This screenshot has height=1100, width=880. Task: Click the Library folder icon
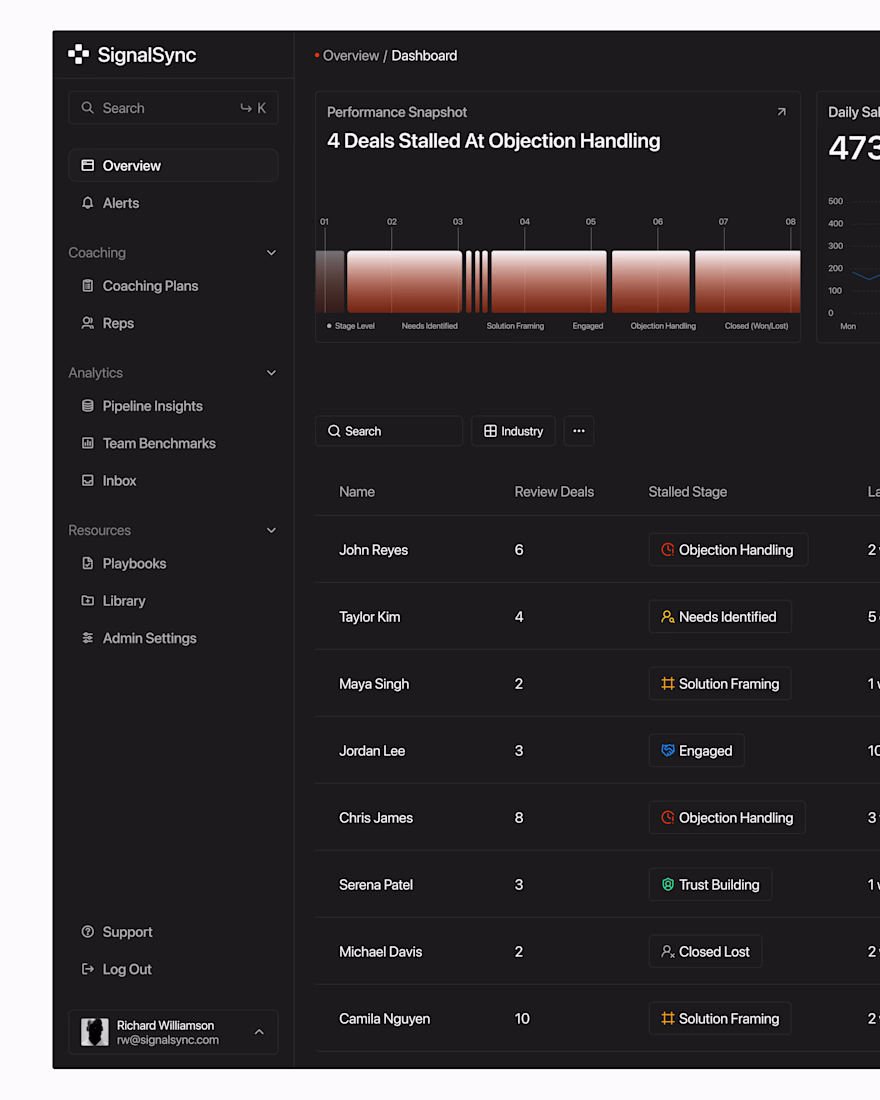tap(88, 601)
